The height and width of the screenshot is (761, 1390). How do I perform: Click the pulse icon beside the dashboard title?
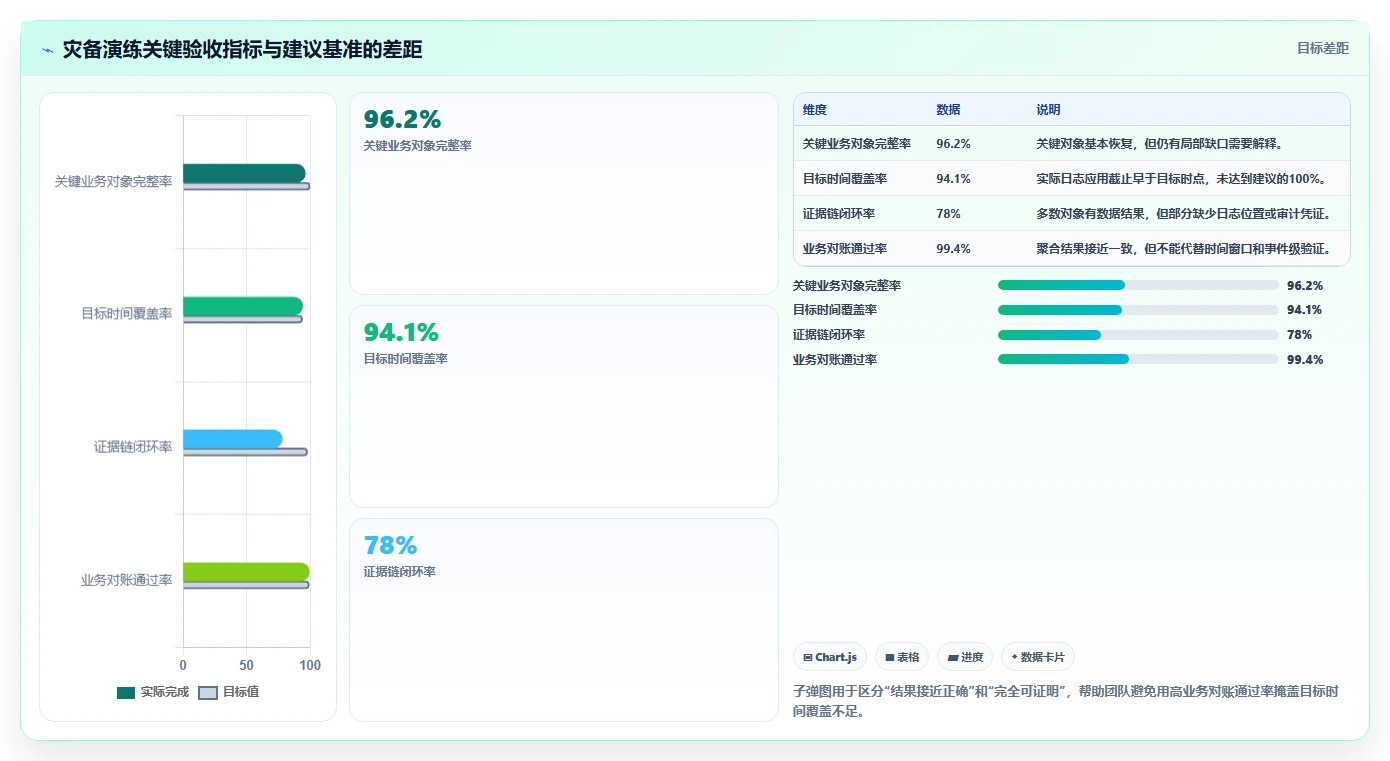[48, 49]
